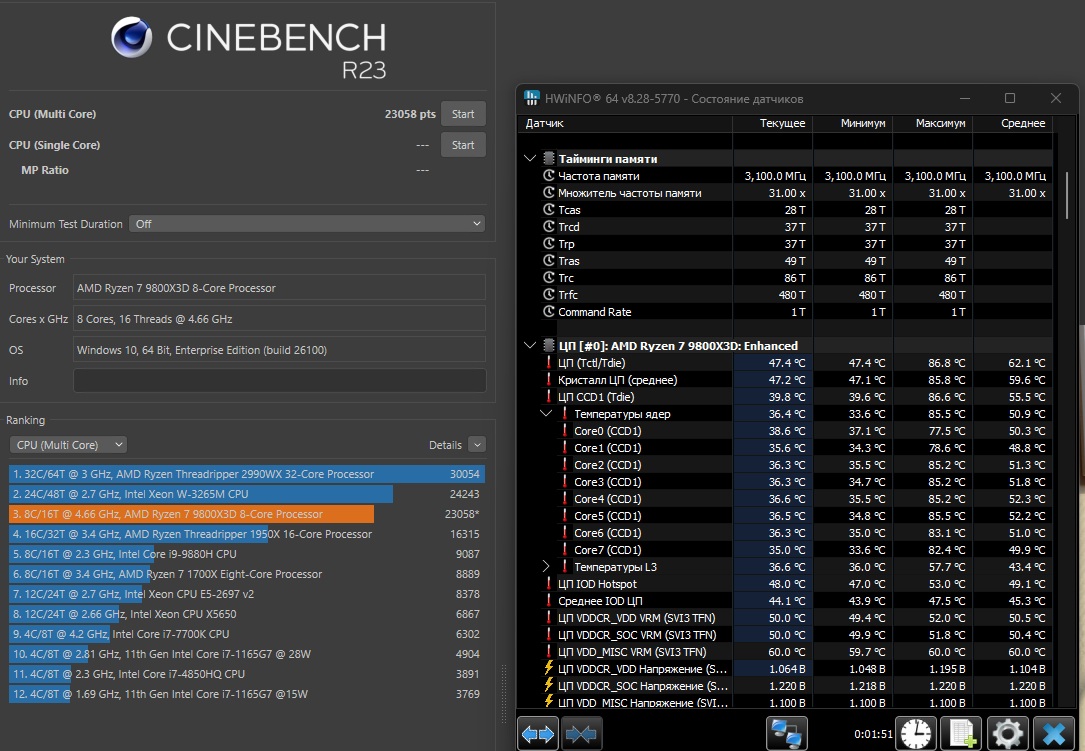Image resolution: width=1085 pixels, height=751 pixels.
Task: Start logging with the sheet-plus icon
Action: pyautogui.click(x=962, y=734)
